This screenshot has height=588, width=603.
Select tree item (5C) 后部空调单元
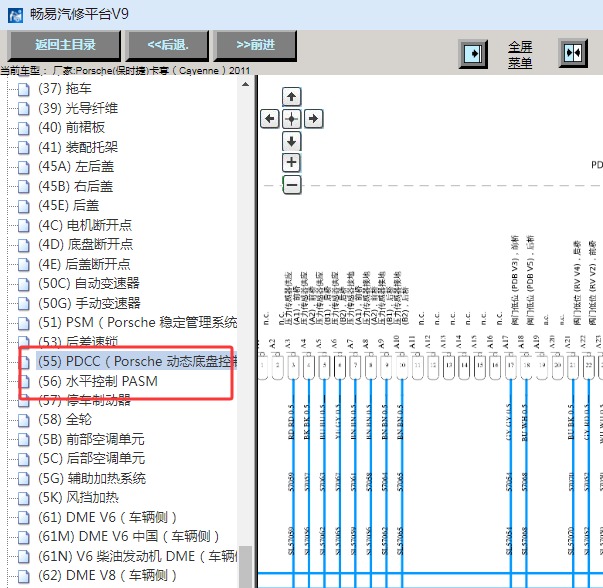pos(92,458)
